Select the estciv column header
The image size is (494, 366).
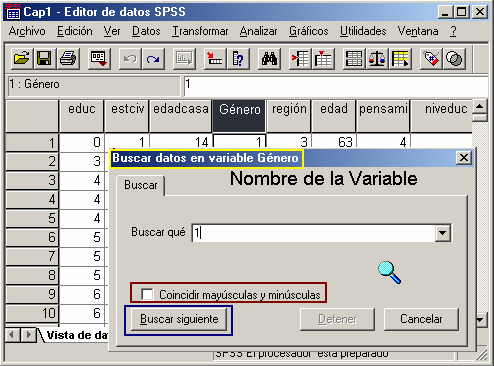coord(127,115)
